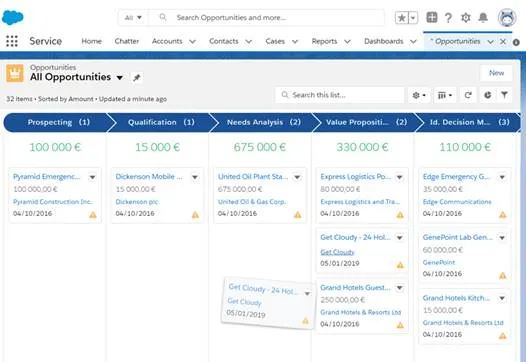Open Edge Communications account link

click(x=457, y=202)
